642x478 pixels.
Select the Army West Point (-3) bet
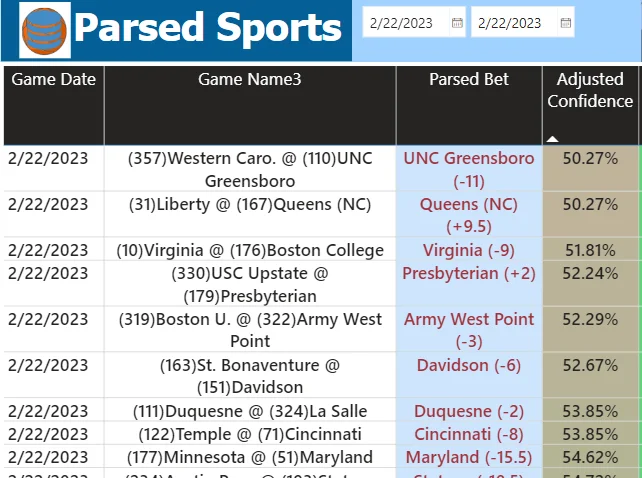click(469, 330)
